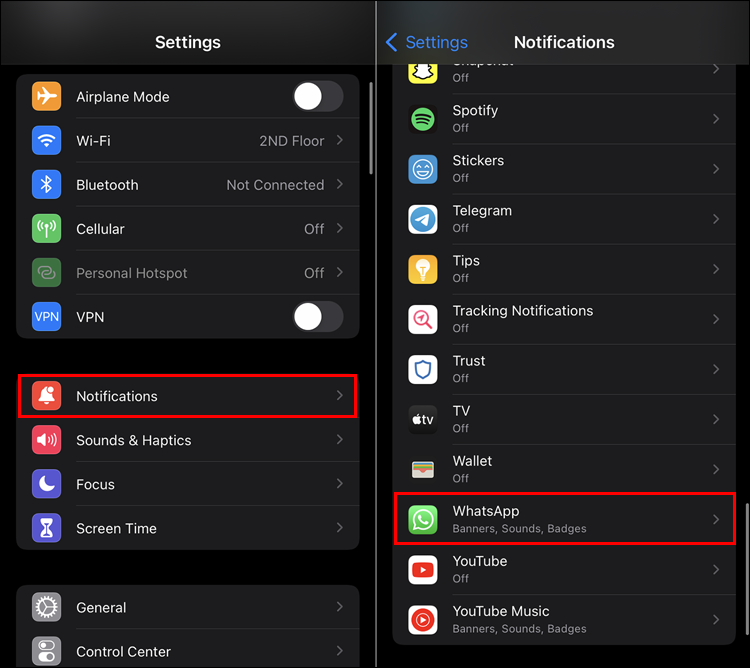
Task: Tap the Control Center switches icon
Action: pos(46,651)
